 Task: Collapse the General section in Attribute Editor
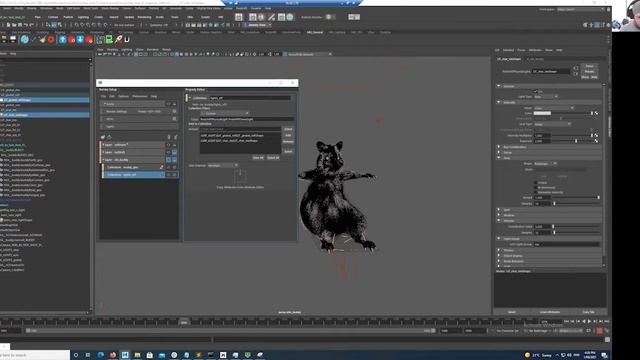tap(499, 86)
